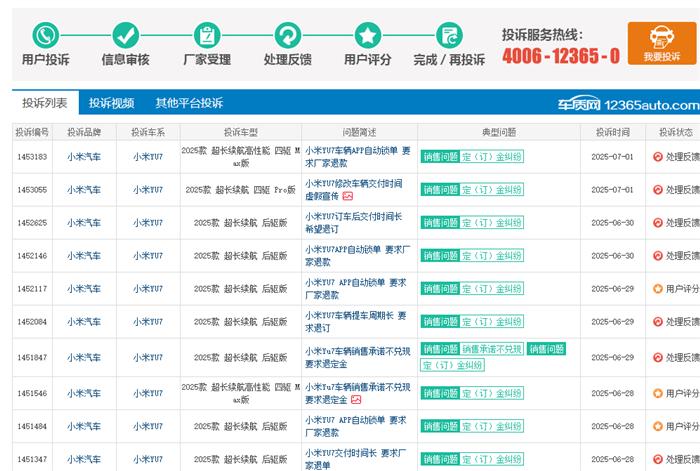Switch to the 投诉列表 tab
The width and height of the screenshot is (700, 471).
(45, 103)
